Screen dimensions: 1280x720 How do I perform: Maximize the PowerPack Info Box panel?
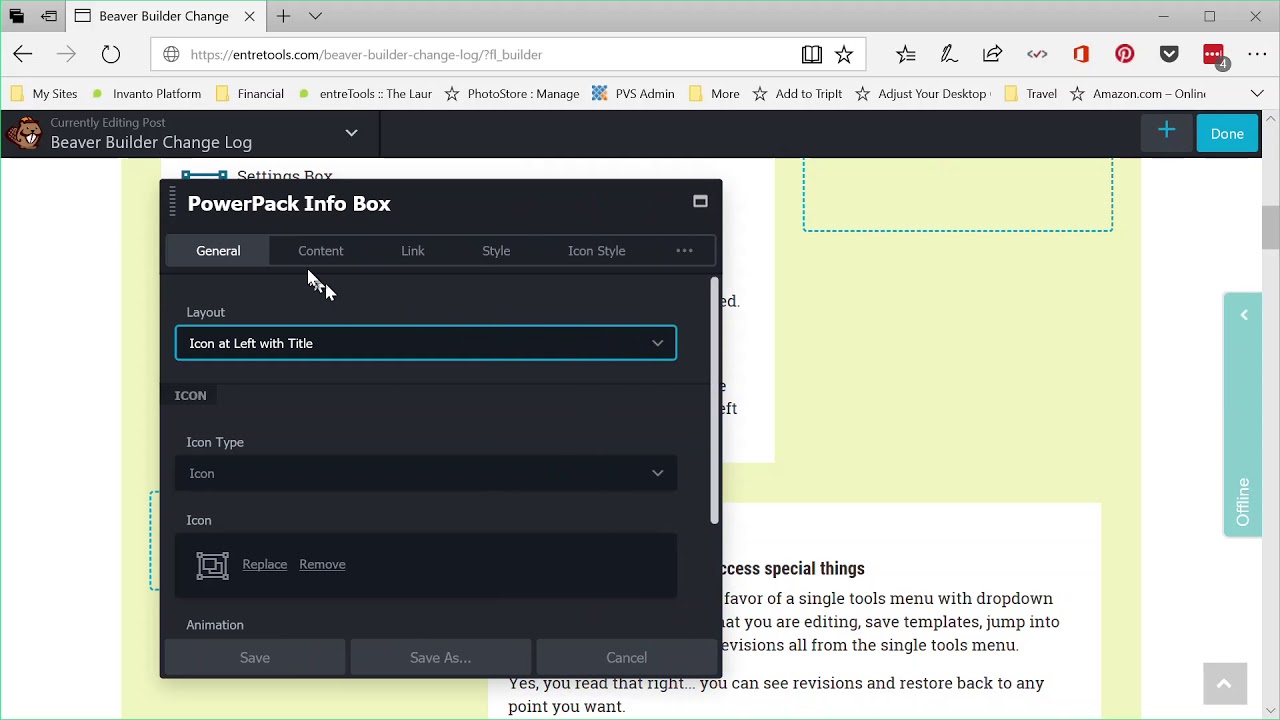(x=700, y=201)
